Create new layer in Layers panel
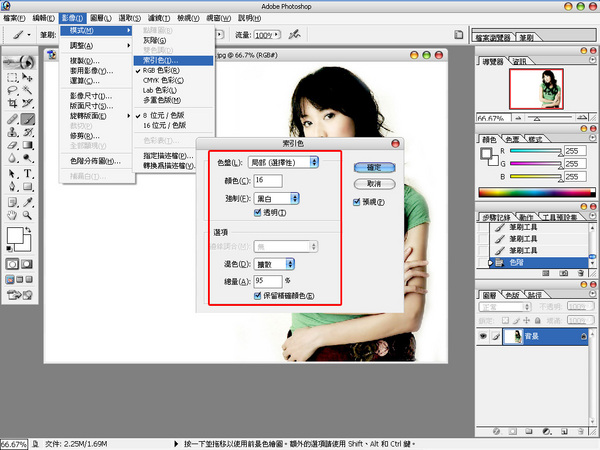This screenshot has height=450, width=600. (x=564, y=432)
